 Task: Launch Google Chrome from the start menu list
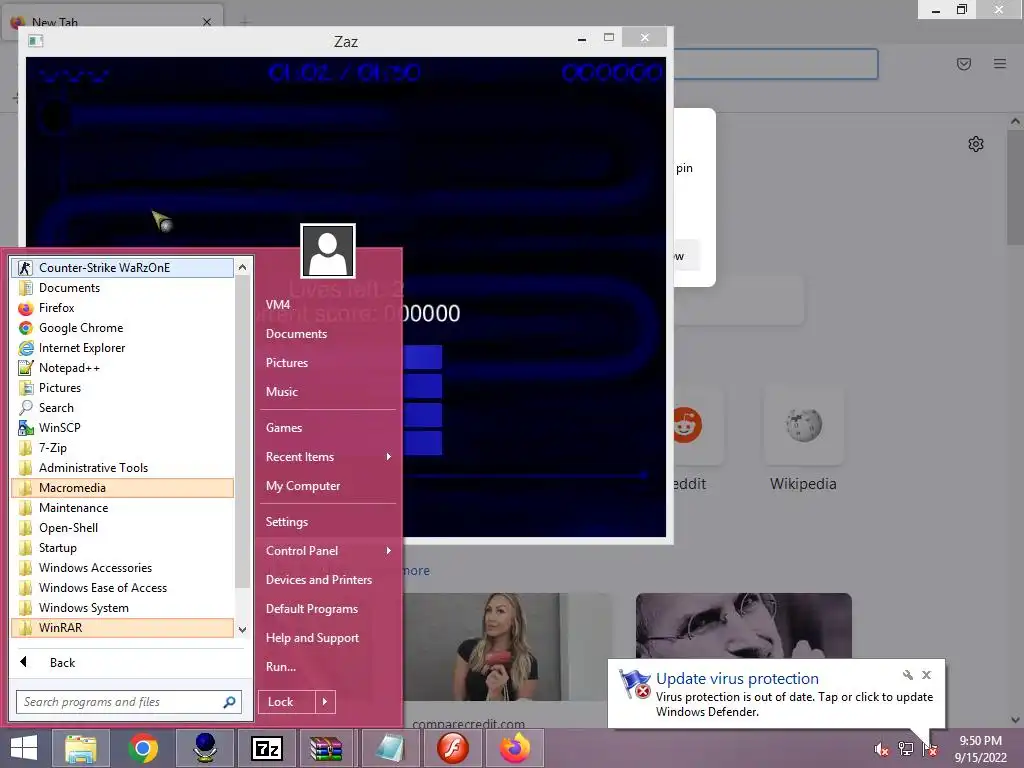click(122, 328)
